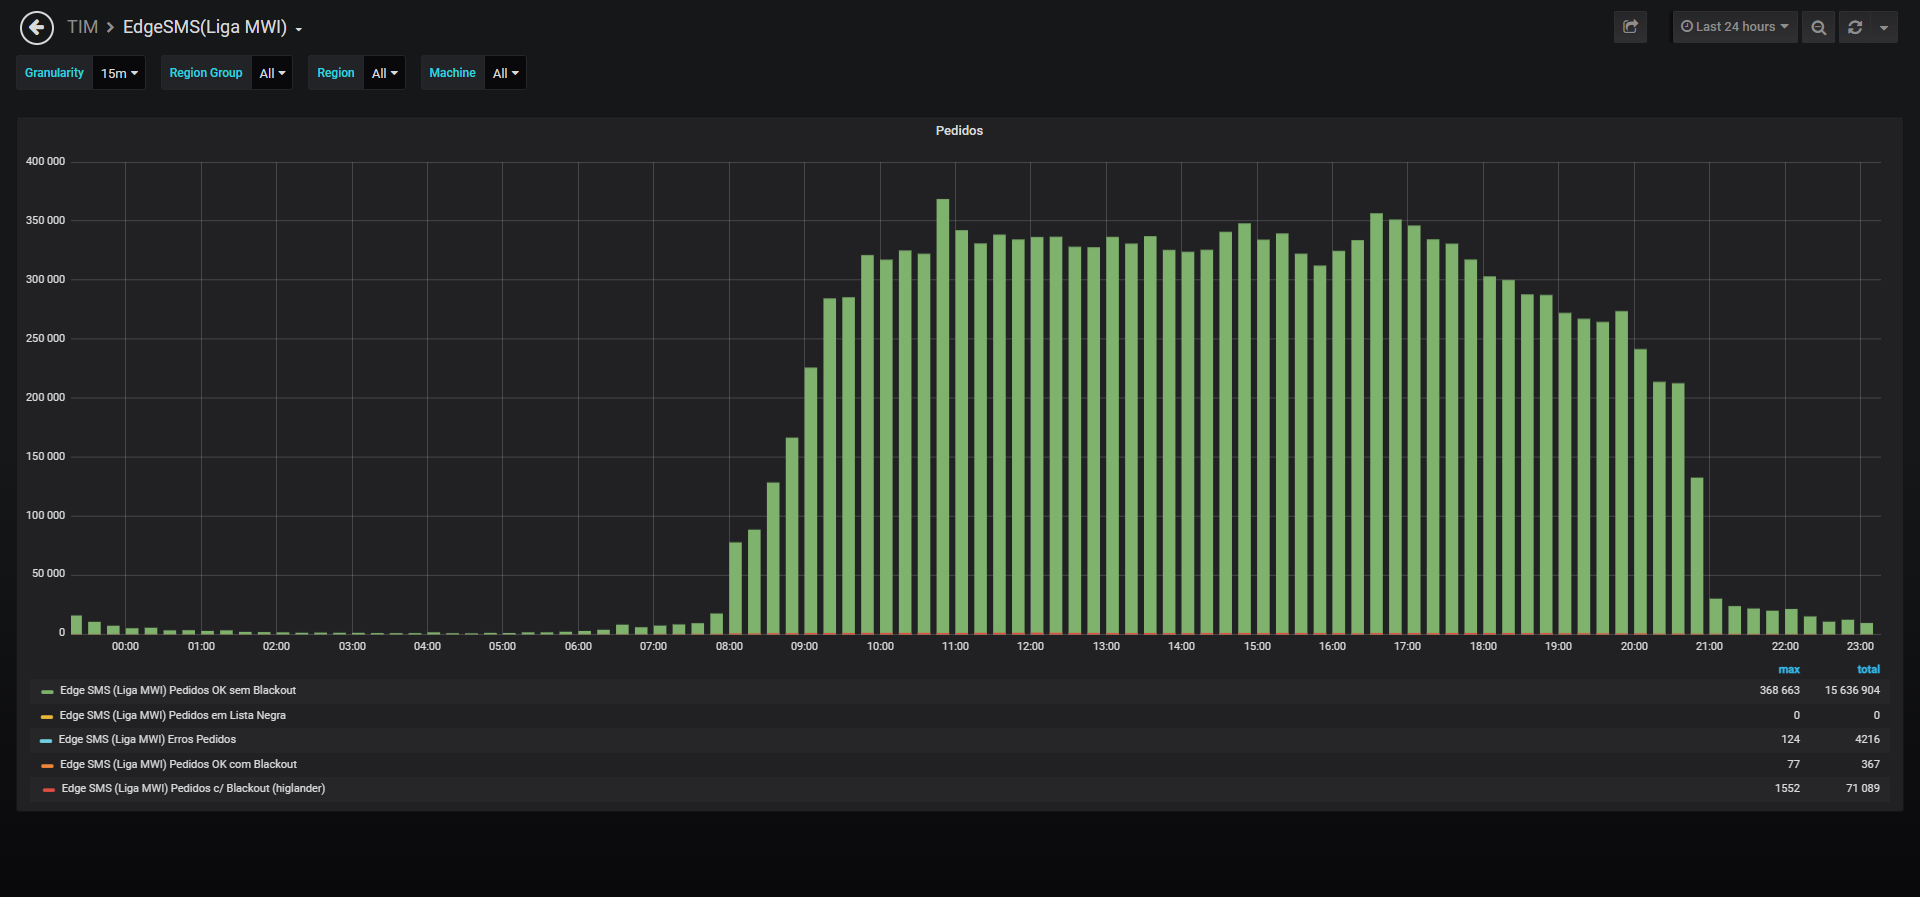Open the share dashboard icon

pos(1630,27)
